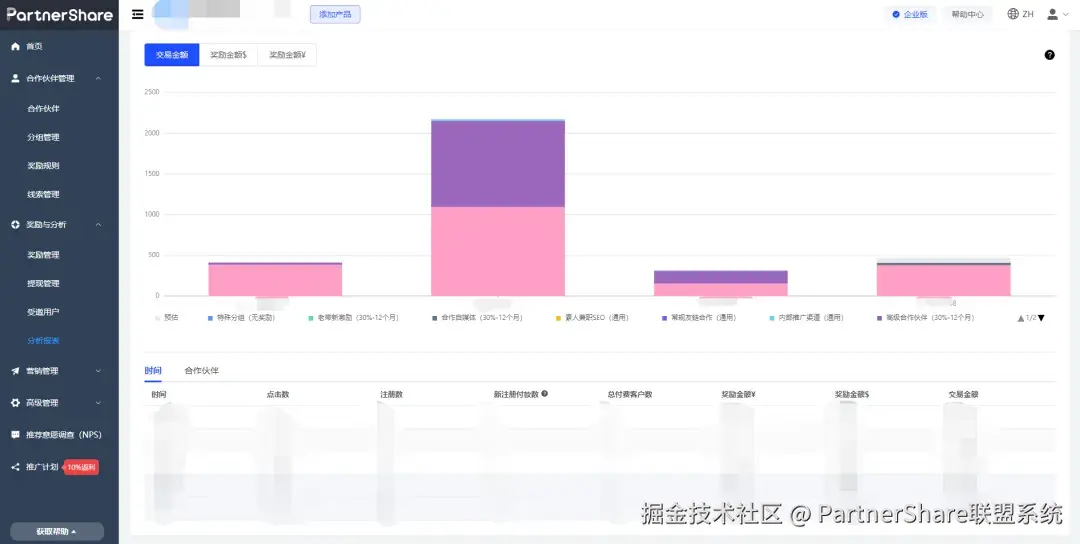Click the tallest bar's purple segment
This screenshot has height=544, width=1080.
coord(498,164)
